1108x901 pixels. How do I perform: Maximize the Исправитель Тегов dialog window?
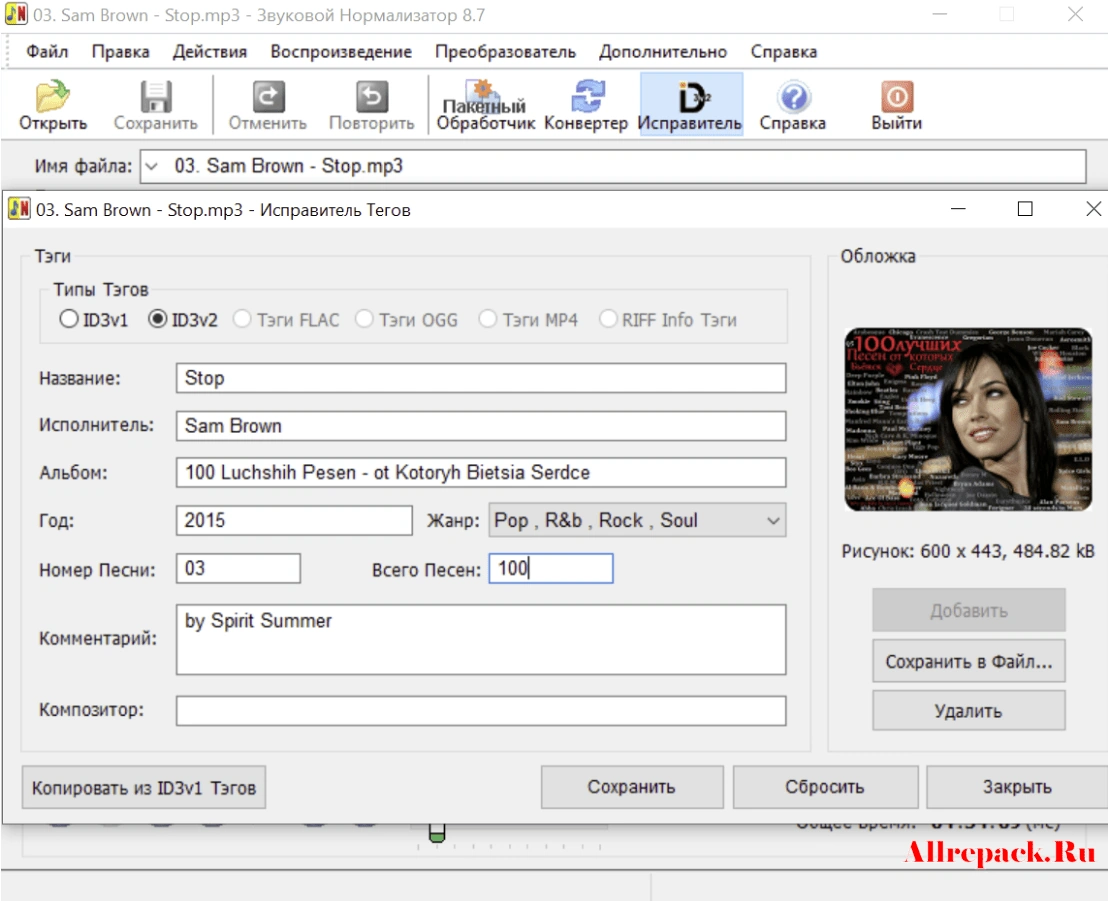1025,209
